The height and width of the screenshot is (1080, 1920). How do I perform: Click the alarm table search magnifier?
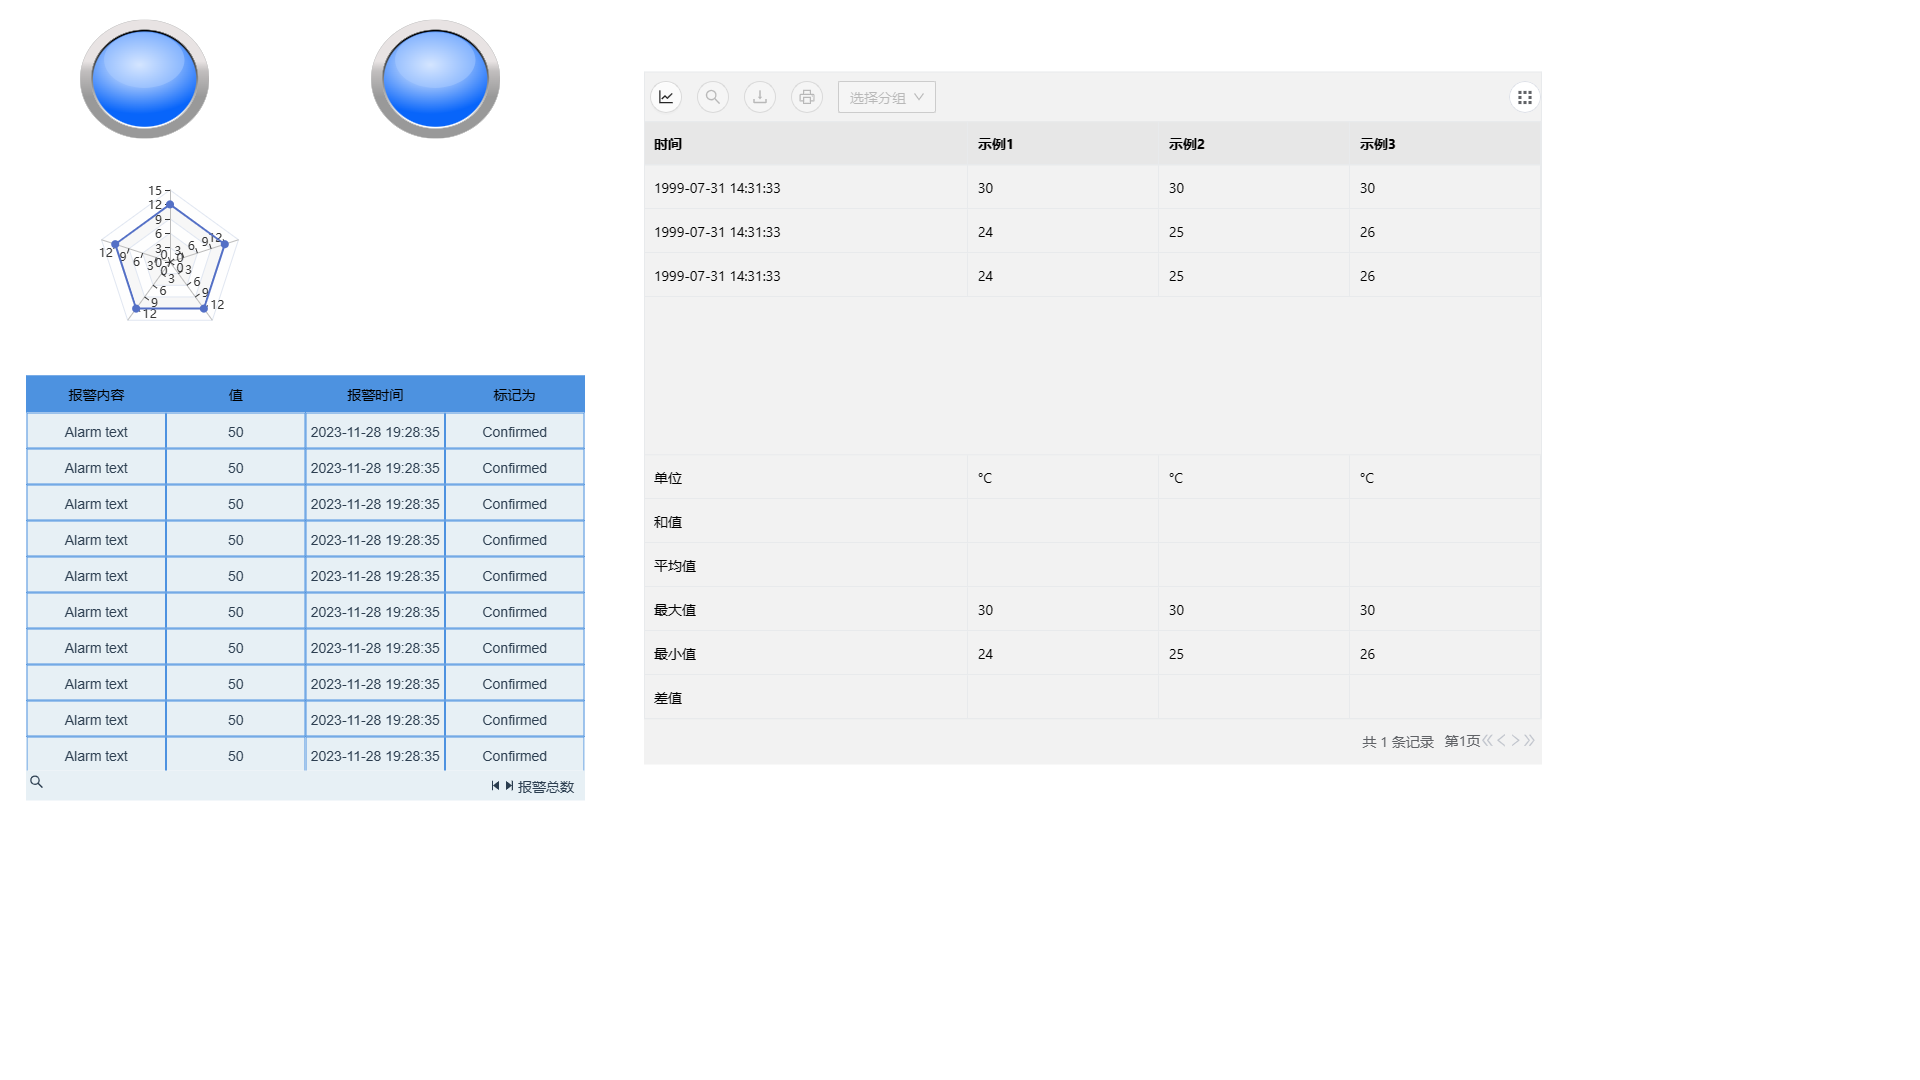tap(36, 782)
